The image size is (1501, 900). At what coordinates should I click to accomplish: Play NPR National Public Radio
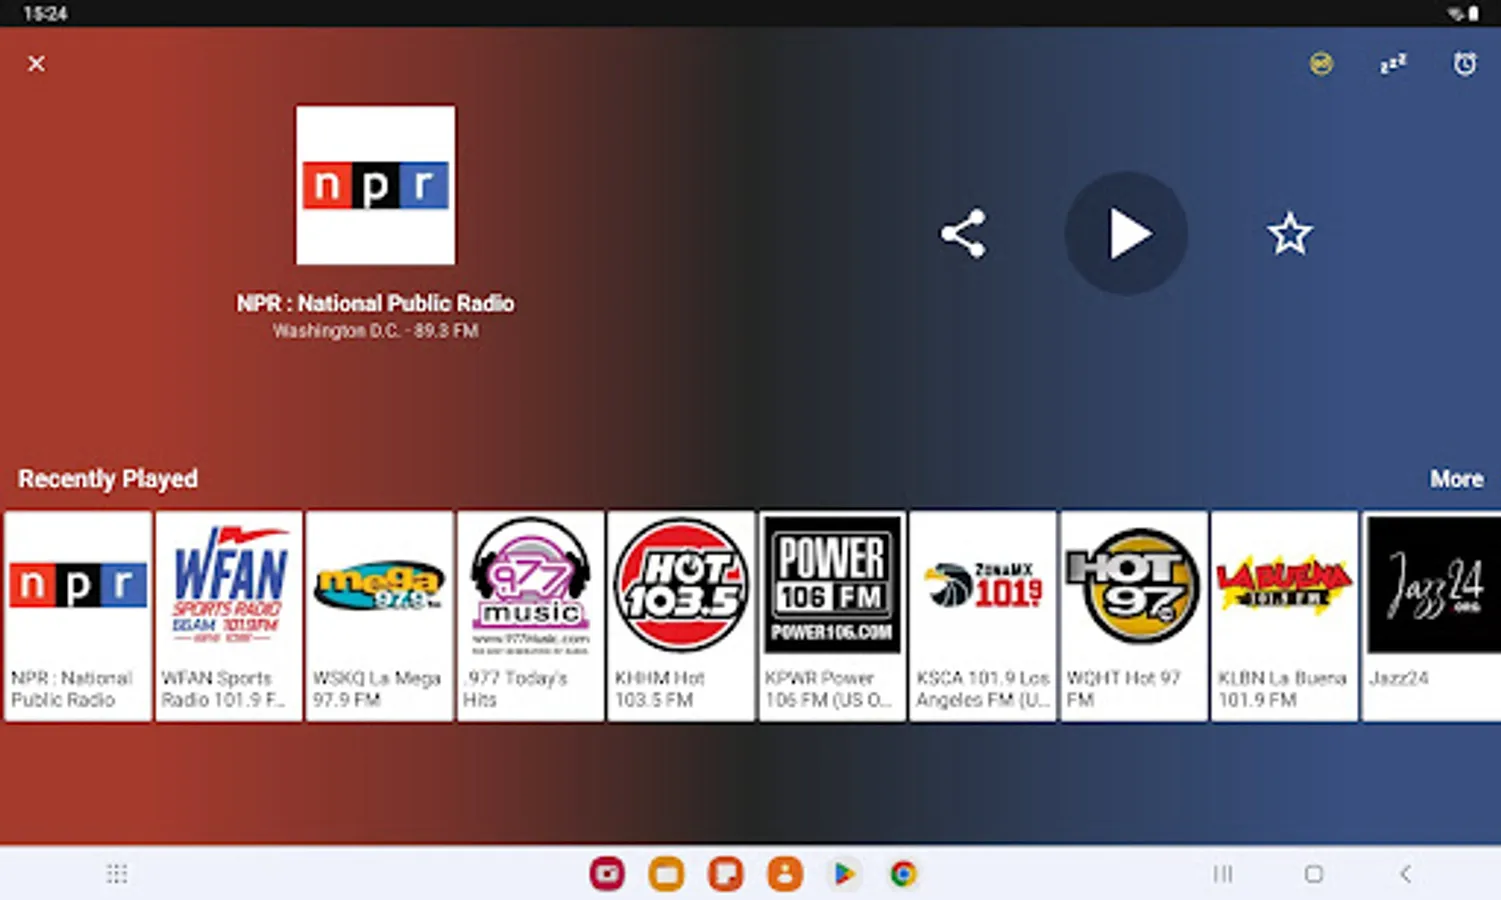[x=1126, y=234]
